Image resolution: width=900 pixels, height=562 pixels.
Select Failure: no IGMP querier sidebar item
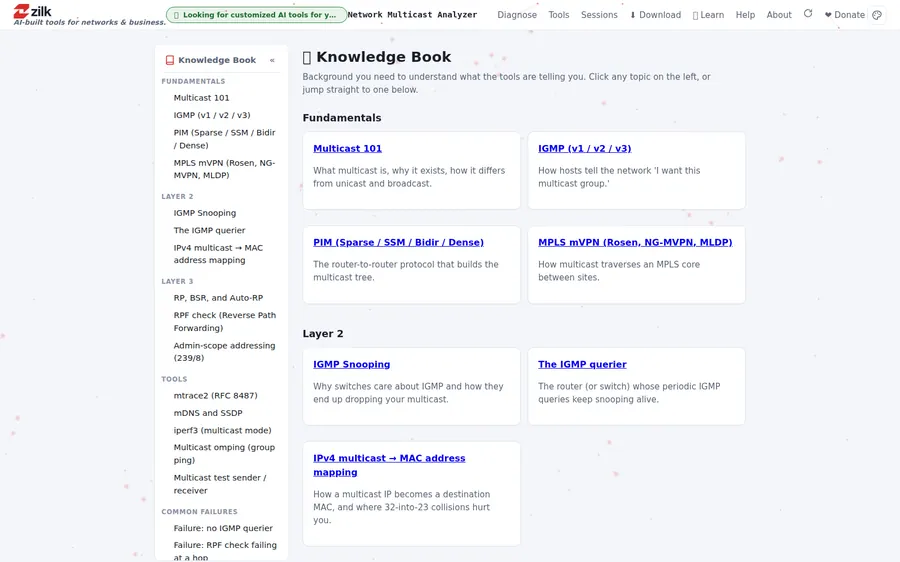(223, 528)
